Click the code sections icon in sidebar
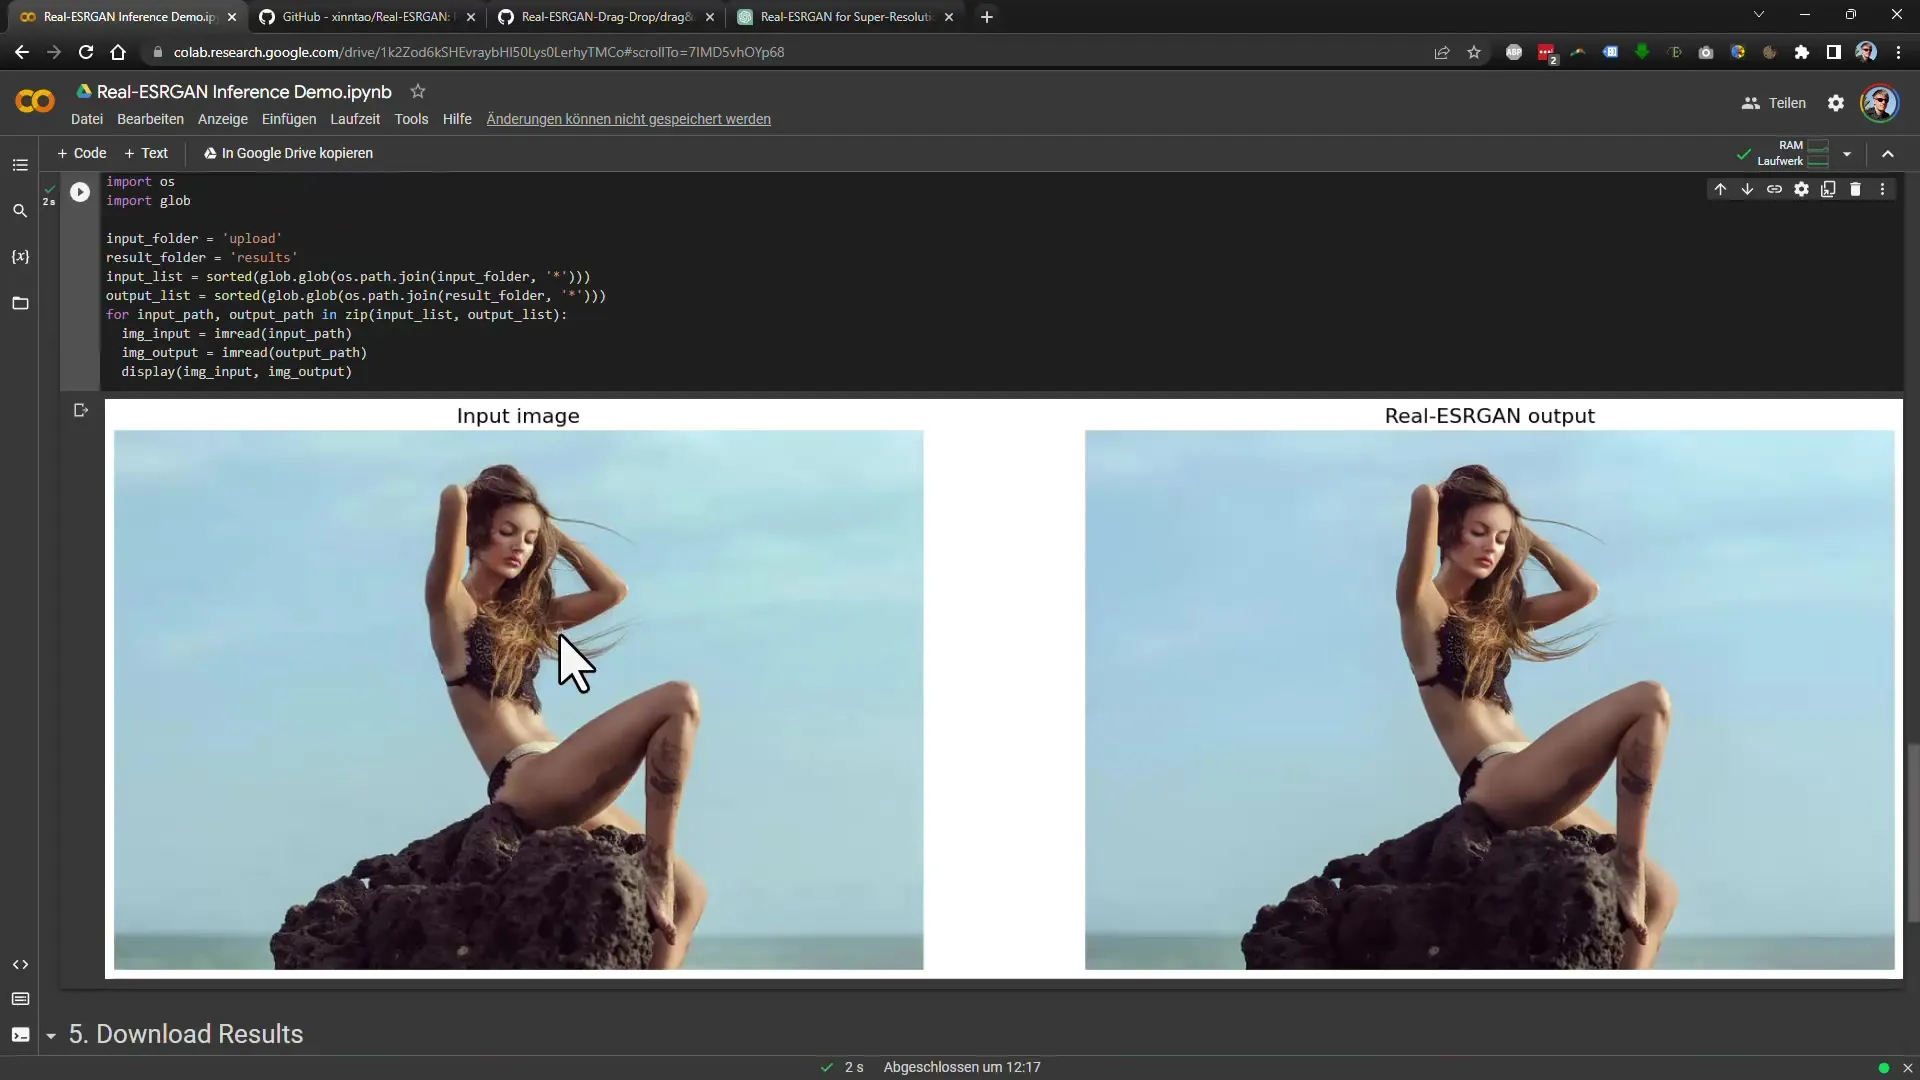The height and width of the screenshot is (1080, 1920). coord(20,964)
